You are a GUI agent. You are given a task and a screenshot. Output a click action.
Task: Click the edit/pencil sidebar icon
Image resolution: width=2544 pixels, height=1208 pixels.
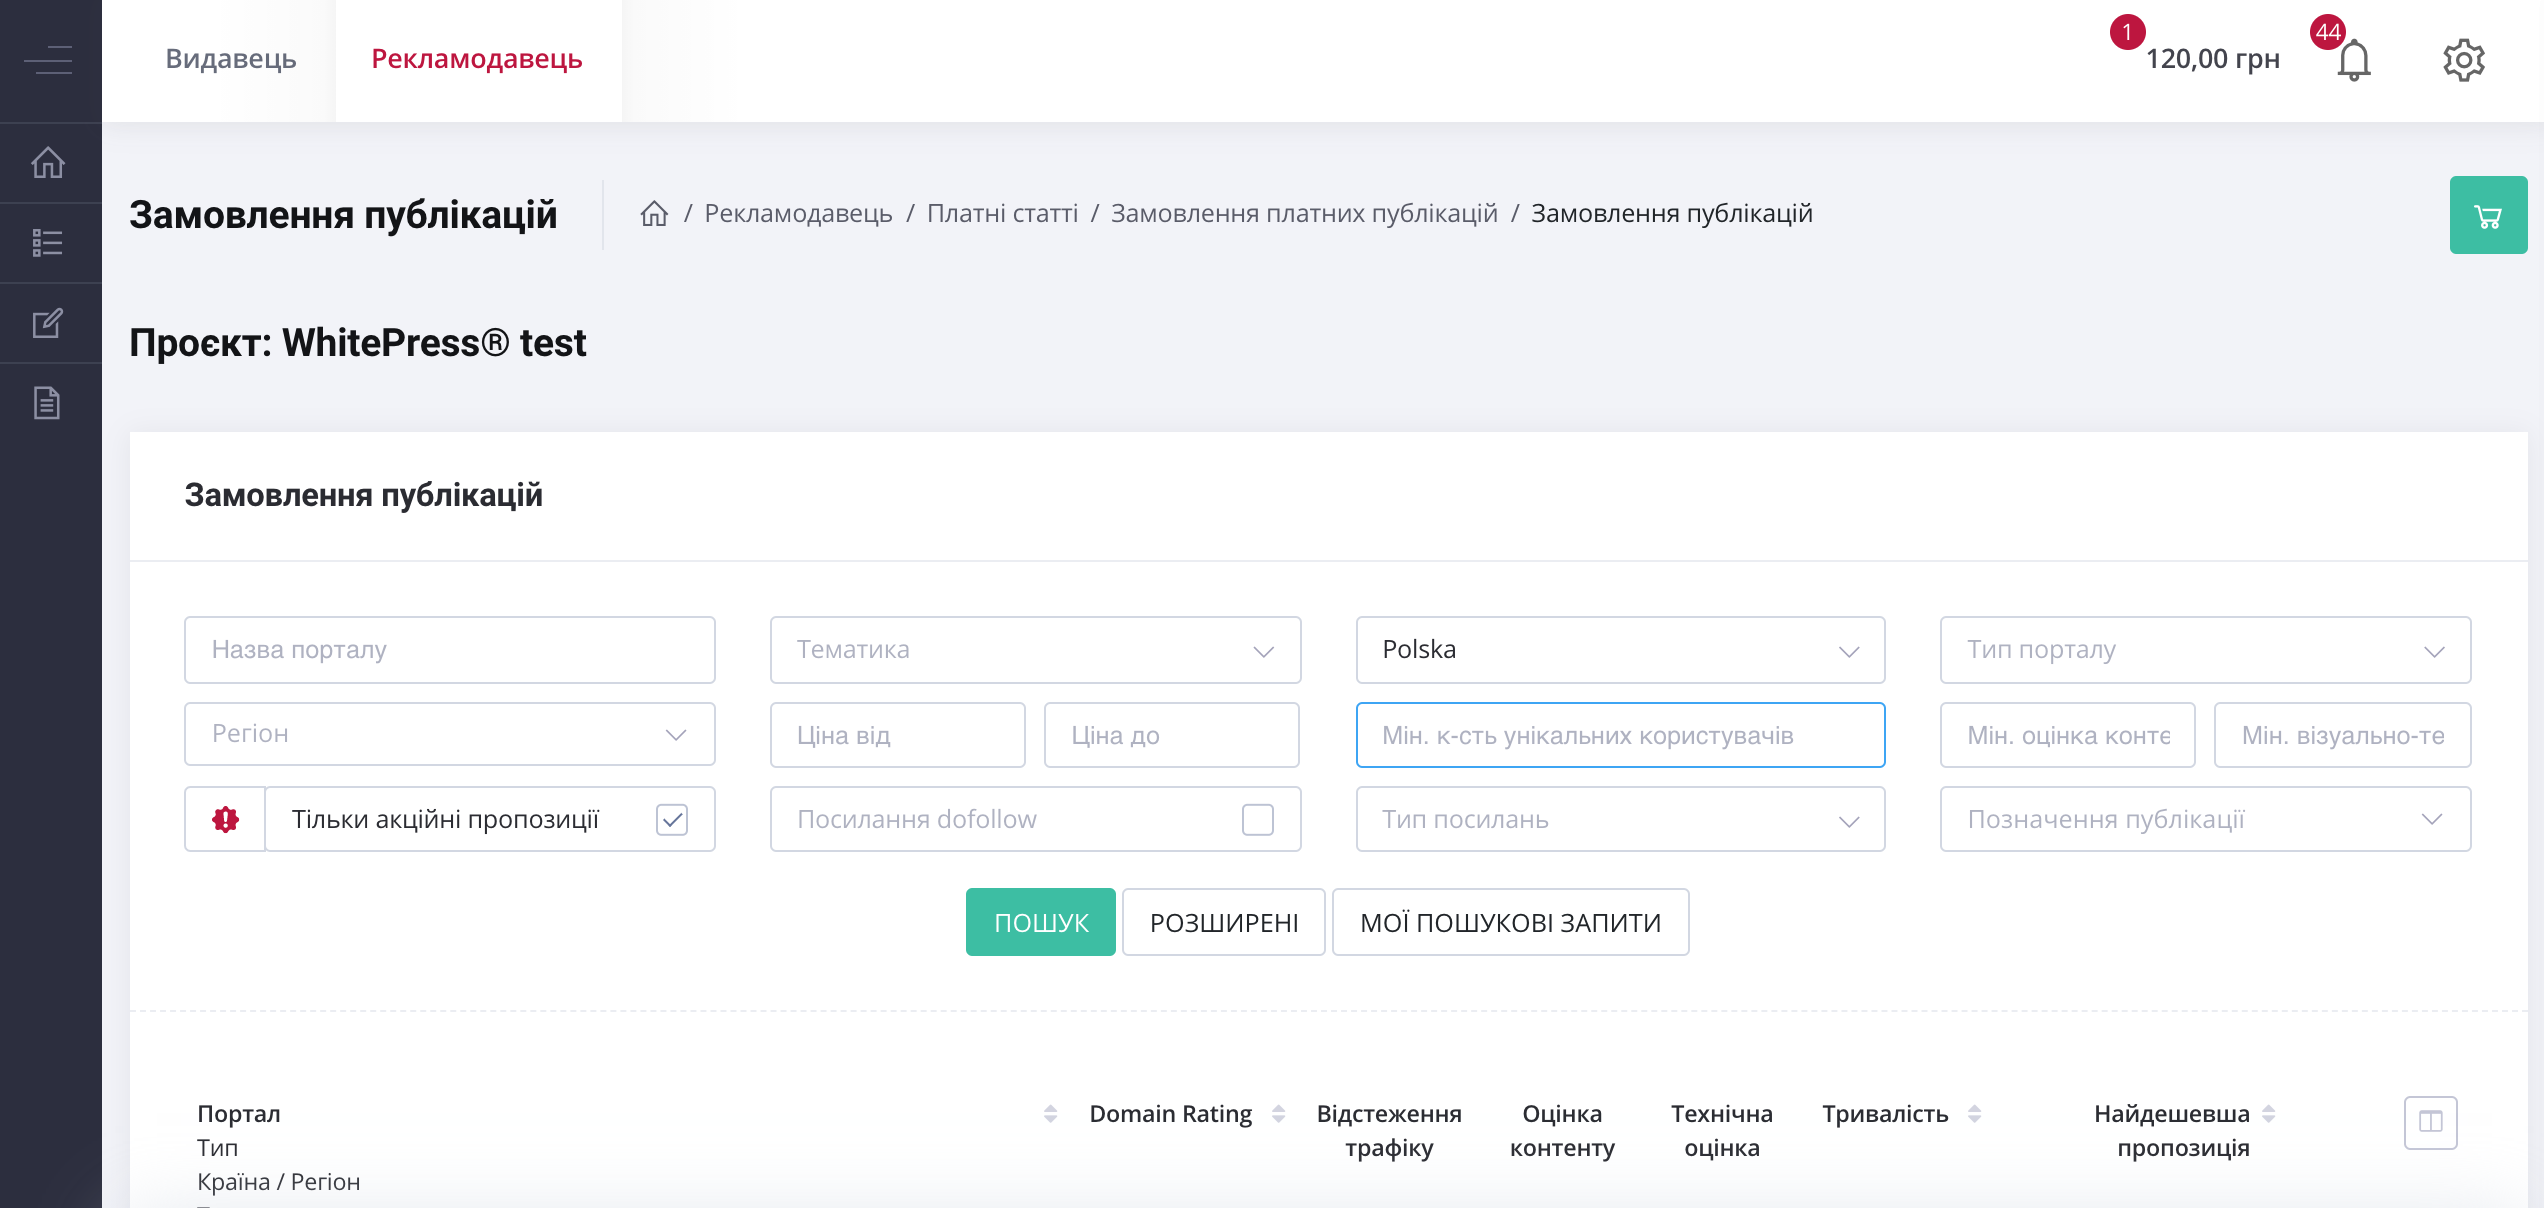click(49, 319)
